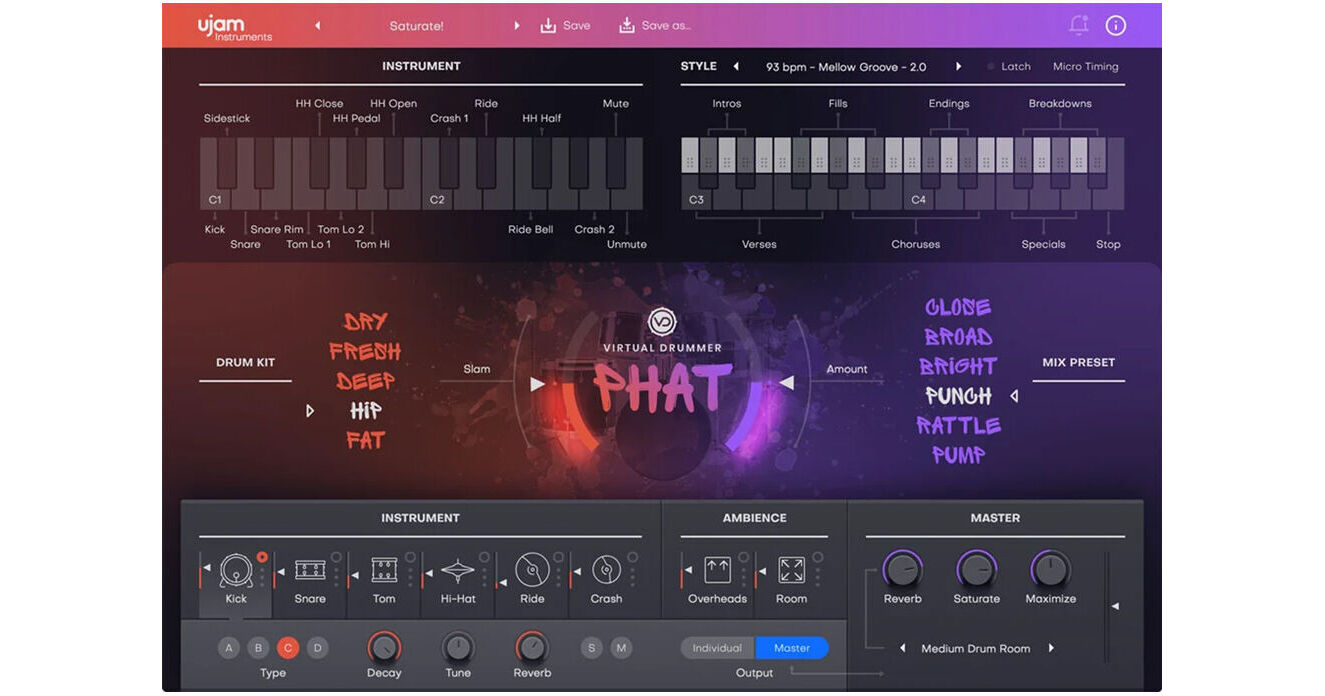Select the Room ambience icon
Image resolution: width=1325 pixels, height=696 pixels.
791,570
